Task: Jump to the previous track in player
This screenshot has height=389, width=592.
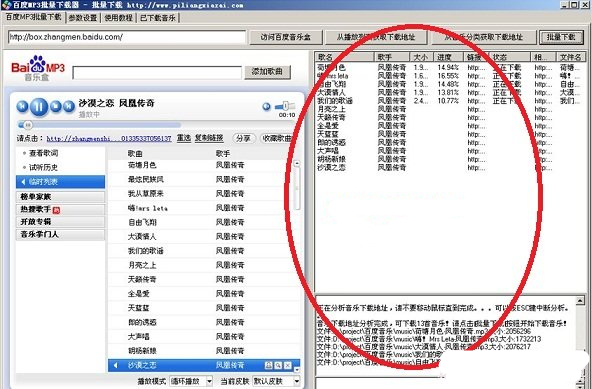Action: (x=22, y=107)
